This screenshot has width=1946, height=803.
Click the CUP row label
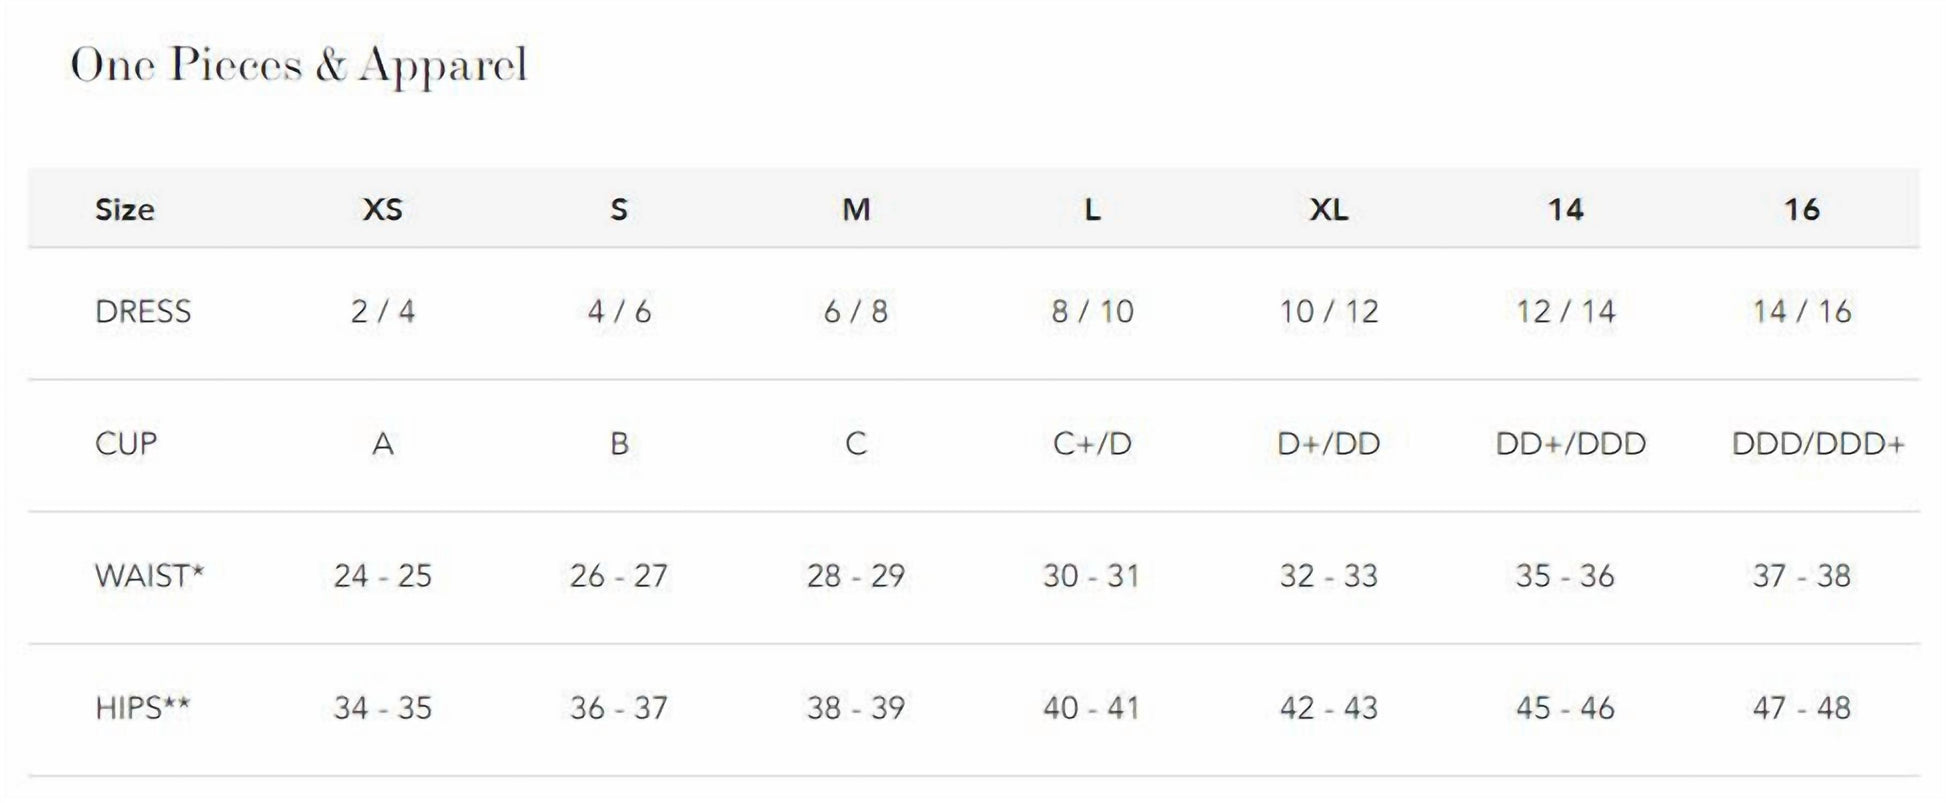[126, 444]
